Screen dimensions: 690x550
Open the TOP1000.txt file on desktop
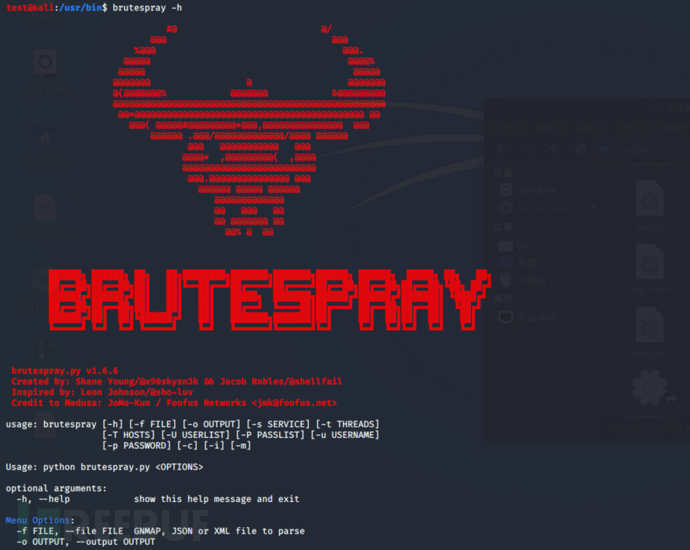44,208
